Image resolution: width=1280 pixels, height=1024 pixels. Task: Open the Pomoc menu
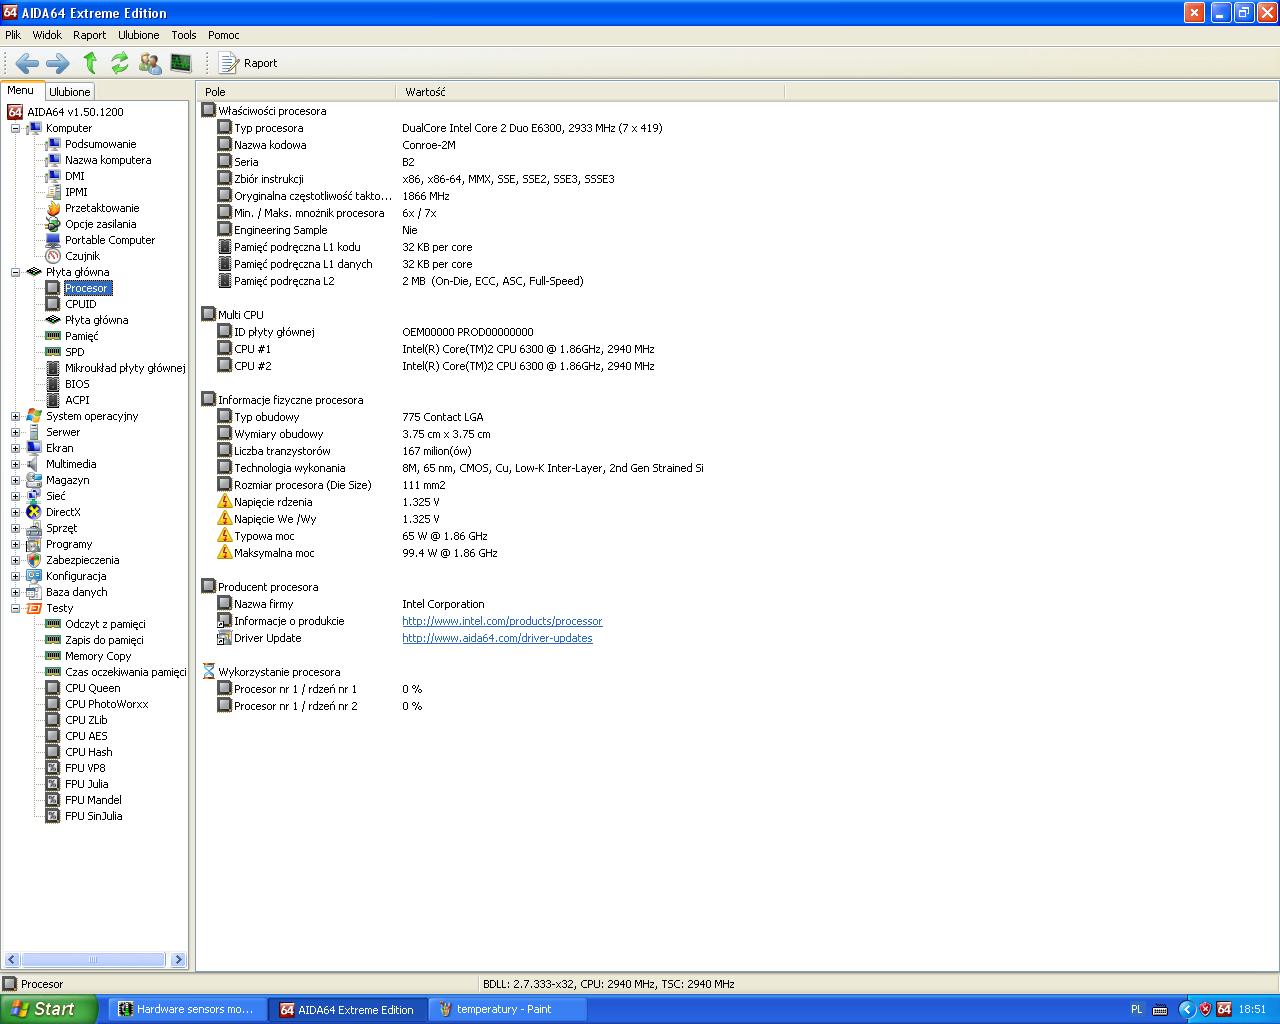click(224, 35)
